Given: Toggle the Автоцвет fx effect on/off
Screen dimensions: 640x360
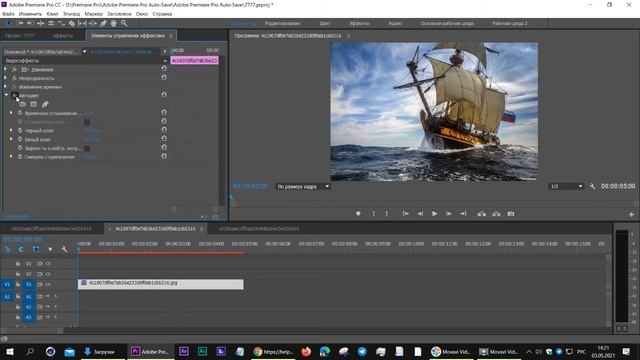Looking at the screenshot, I should pyautogui.click(x=15, y=96).
